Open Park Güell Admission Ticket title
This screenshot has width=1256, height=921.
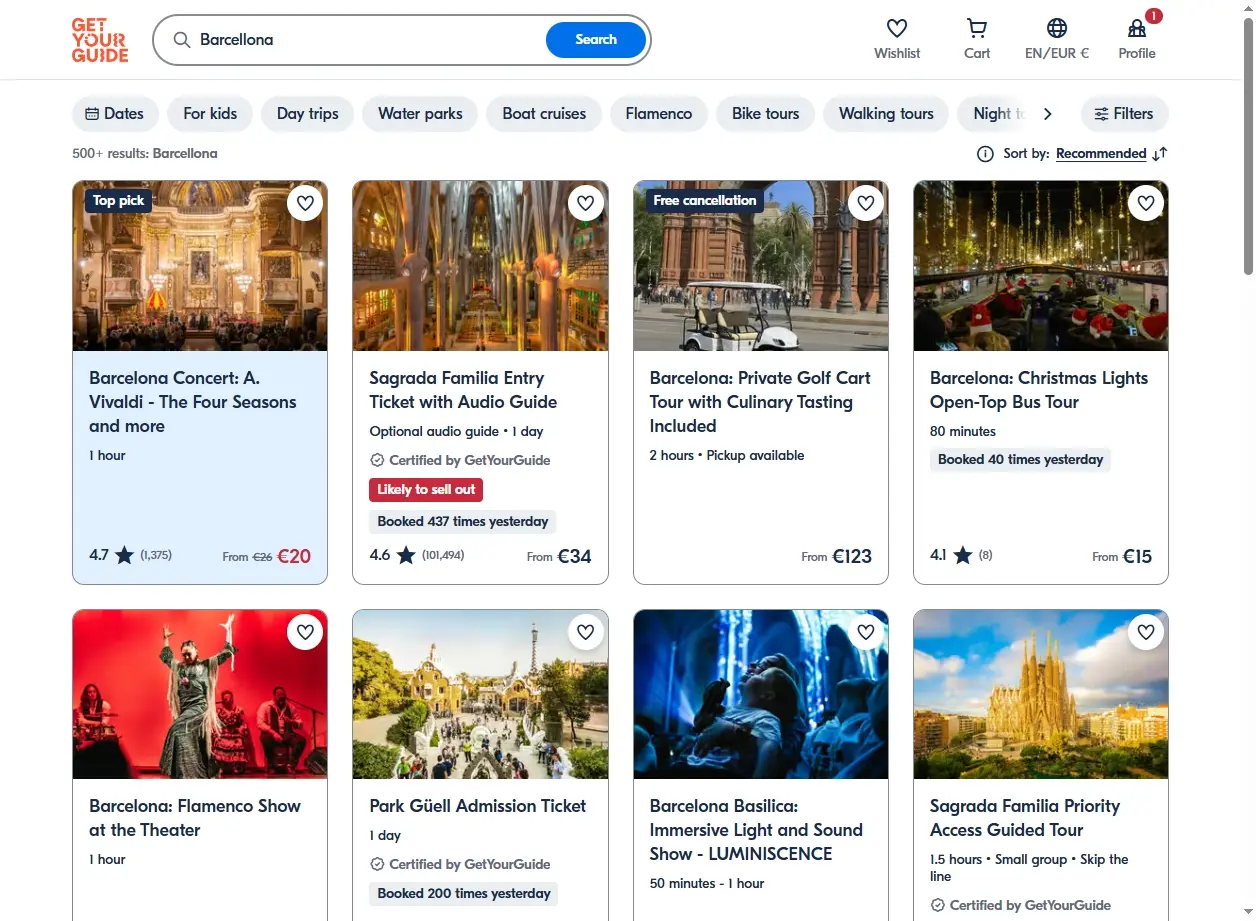478,806
